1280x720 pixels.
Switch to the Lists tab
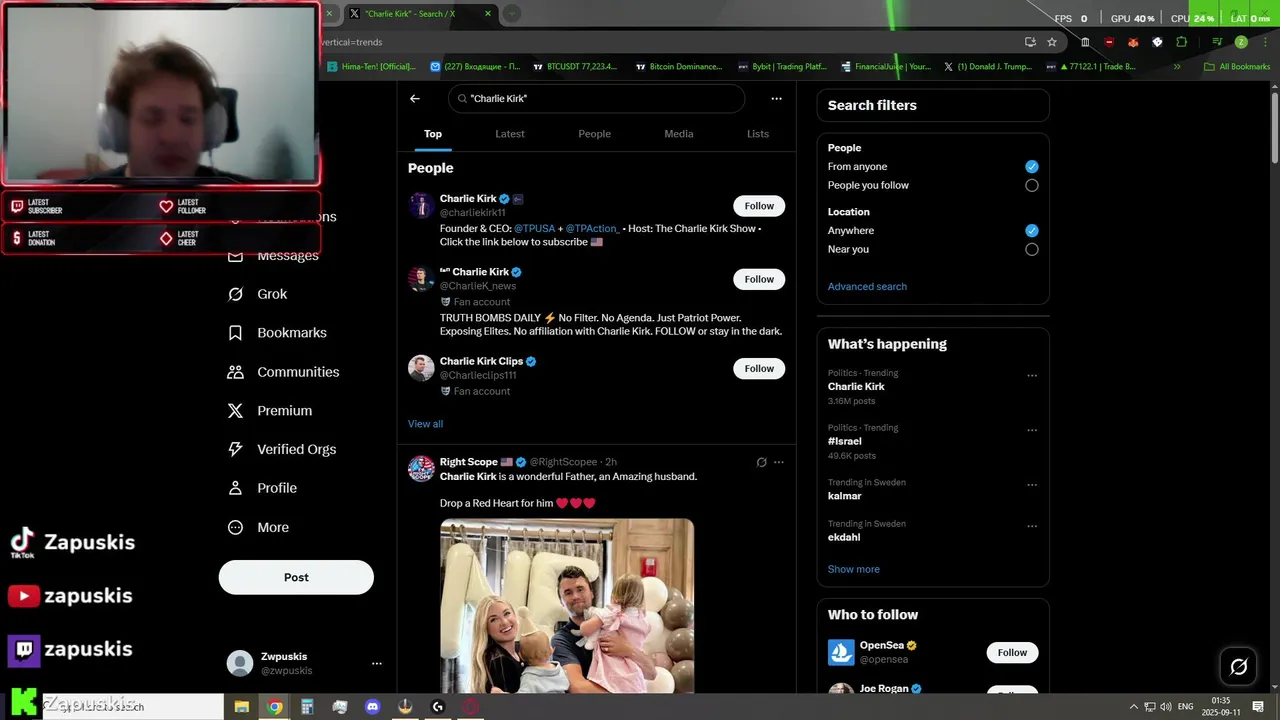point(758,134)
